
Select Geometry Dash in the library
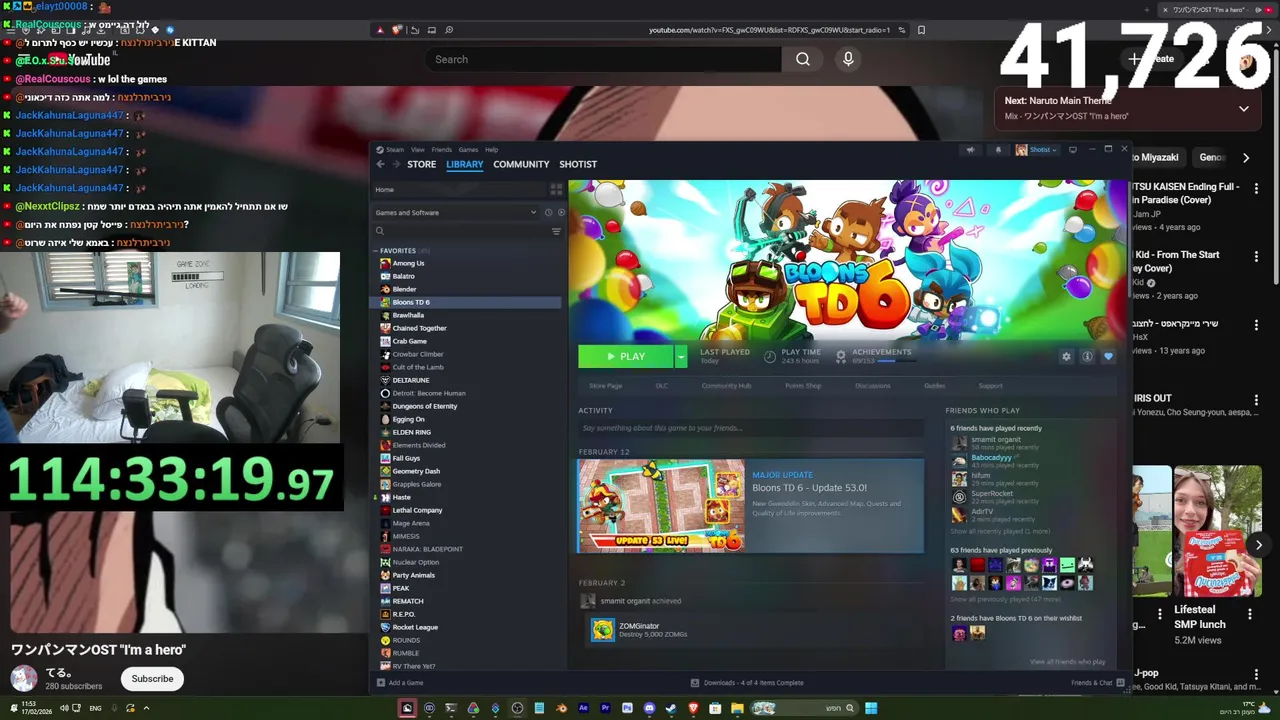(416, 471)
